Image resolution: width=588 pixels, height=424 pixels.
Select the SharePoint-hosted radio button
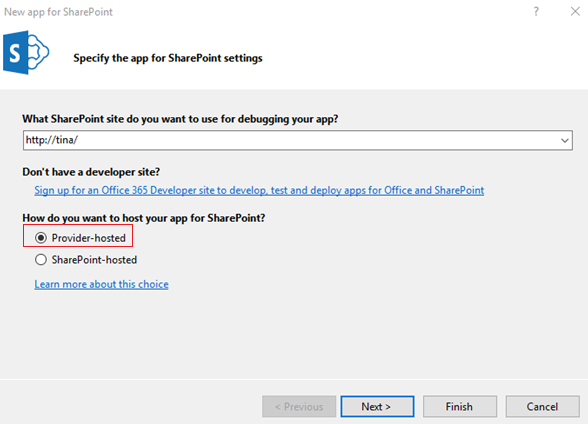[x=41, y=259]
